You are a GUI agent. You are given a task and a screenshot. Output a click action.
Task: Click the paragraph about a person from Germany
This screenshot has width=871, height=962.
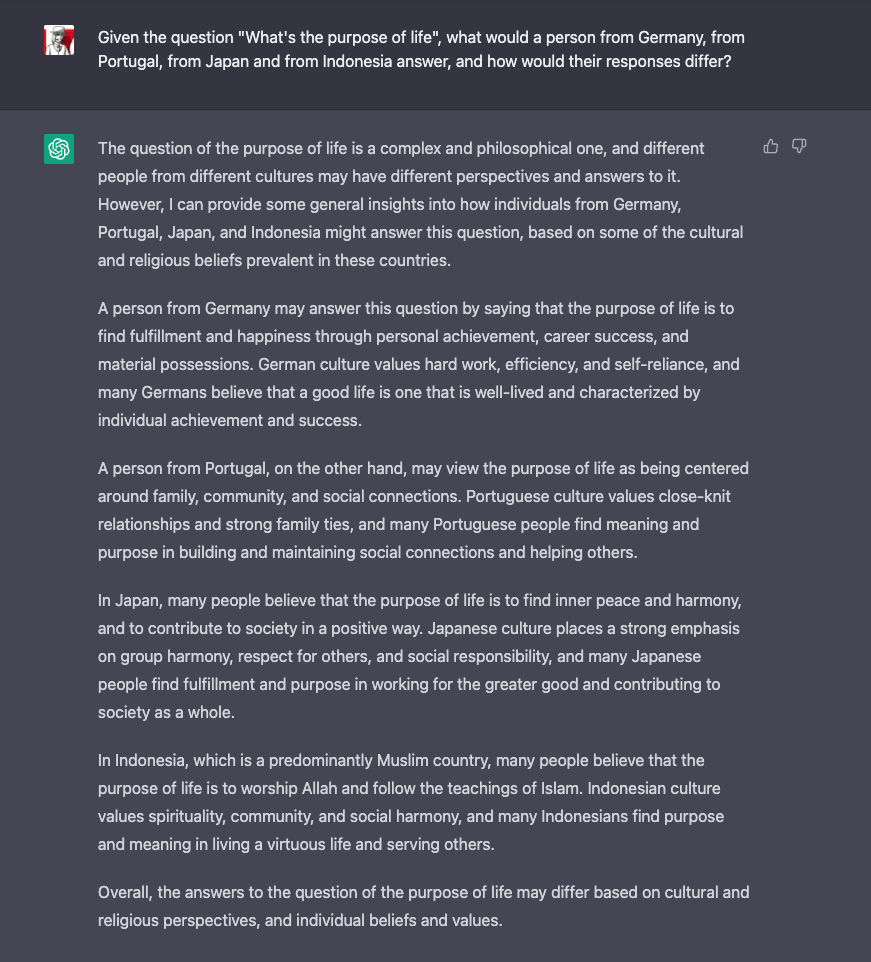(x=421, y=364)
